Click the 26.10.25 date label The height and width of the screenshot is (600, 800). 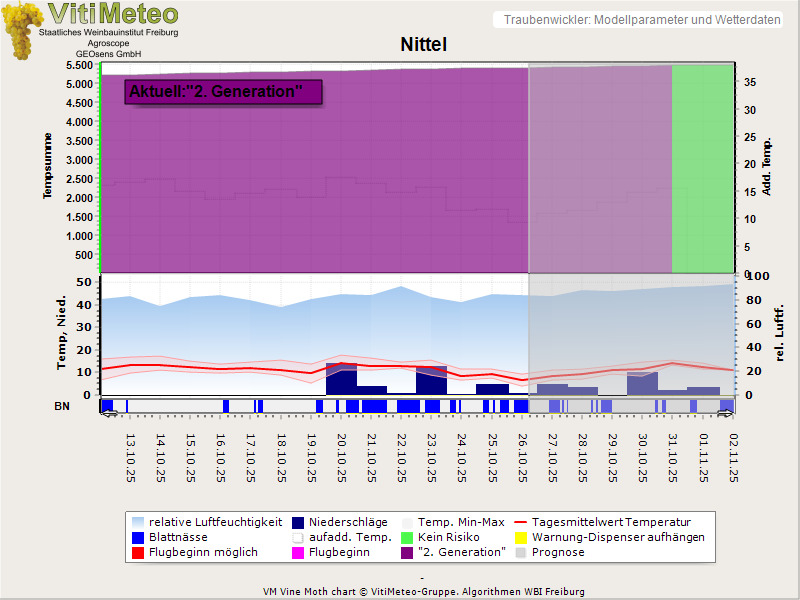coord(523,458)
